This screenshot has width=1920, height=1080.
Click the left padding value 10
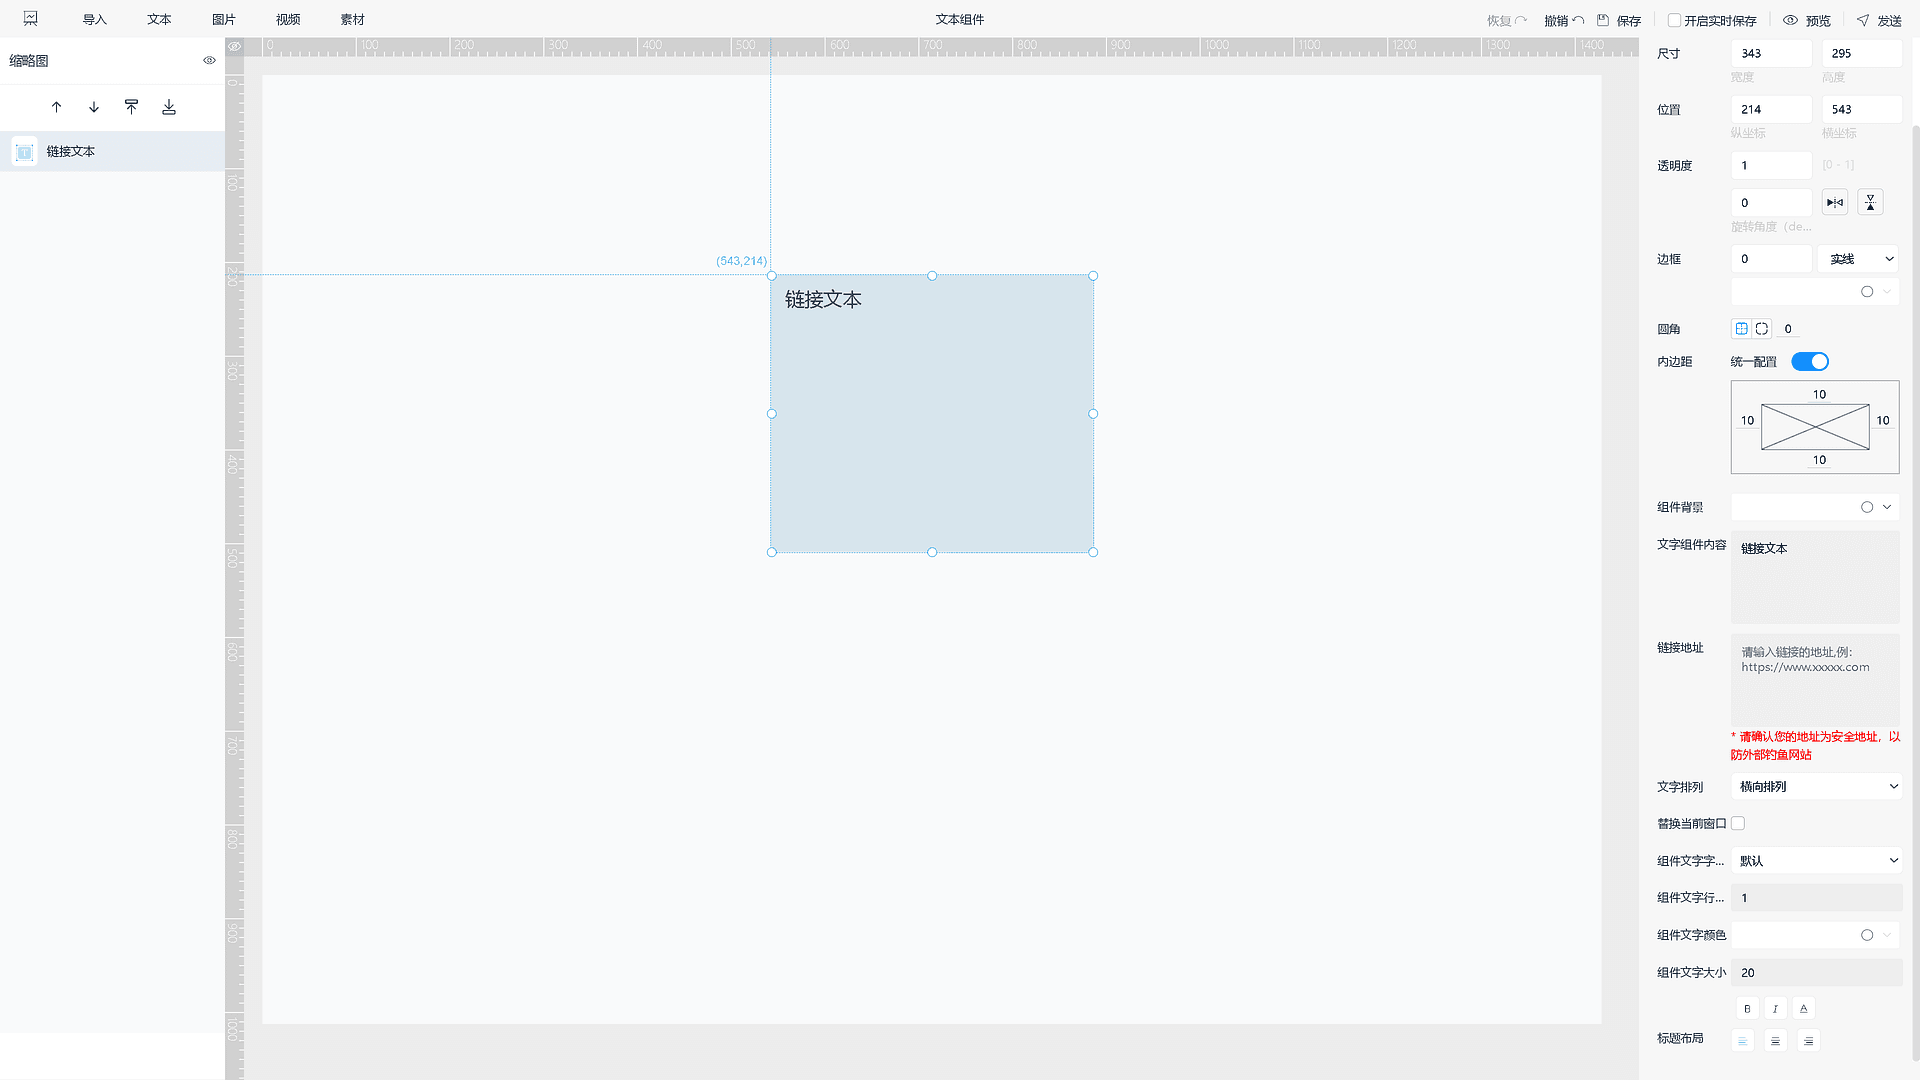1747,421
